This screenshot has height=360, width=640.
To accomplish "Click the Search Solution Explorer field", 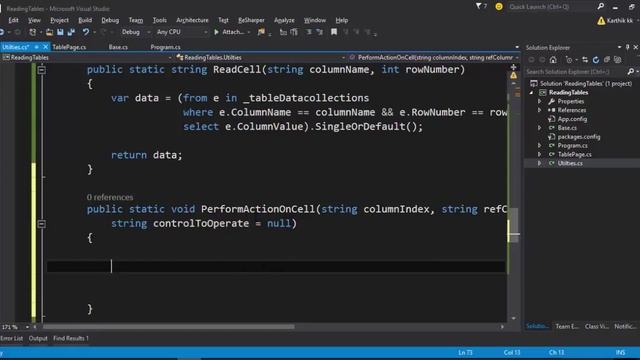I will pyautogui.click(x=576, y=72).
